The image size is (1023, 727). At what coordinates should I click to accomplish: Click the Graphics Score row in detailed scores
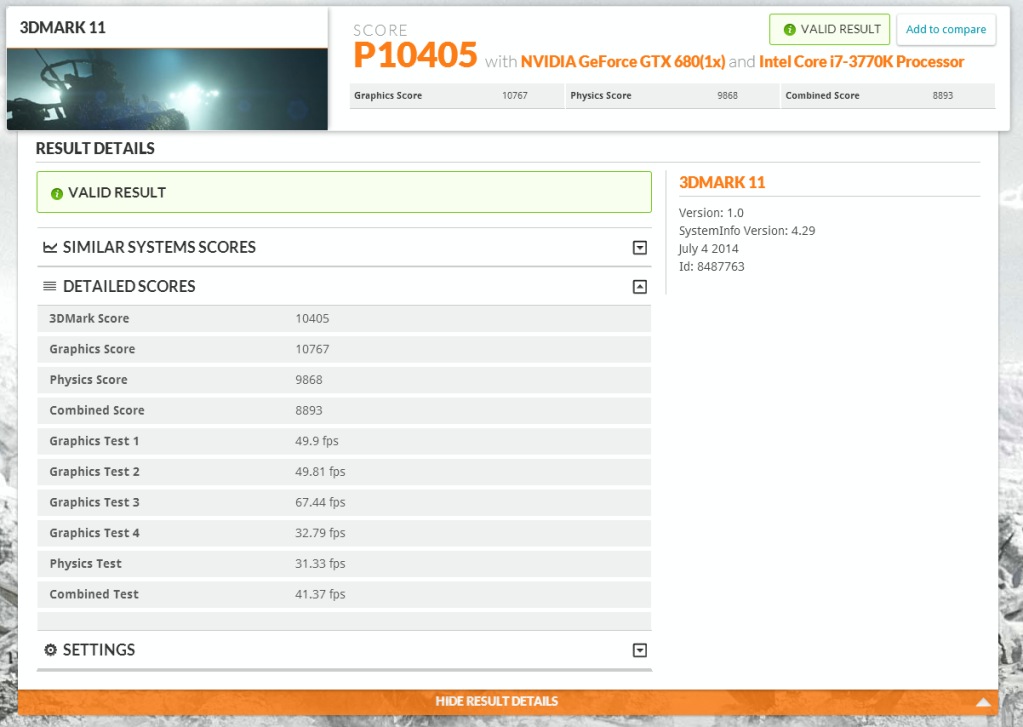click(344, 349)
